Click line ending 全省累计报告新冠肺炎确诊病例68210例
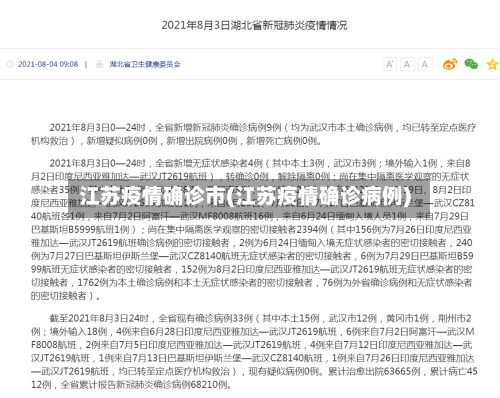Screen dimensions: 500x398 pyautogui.click(x=131, y=384)
